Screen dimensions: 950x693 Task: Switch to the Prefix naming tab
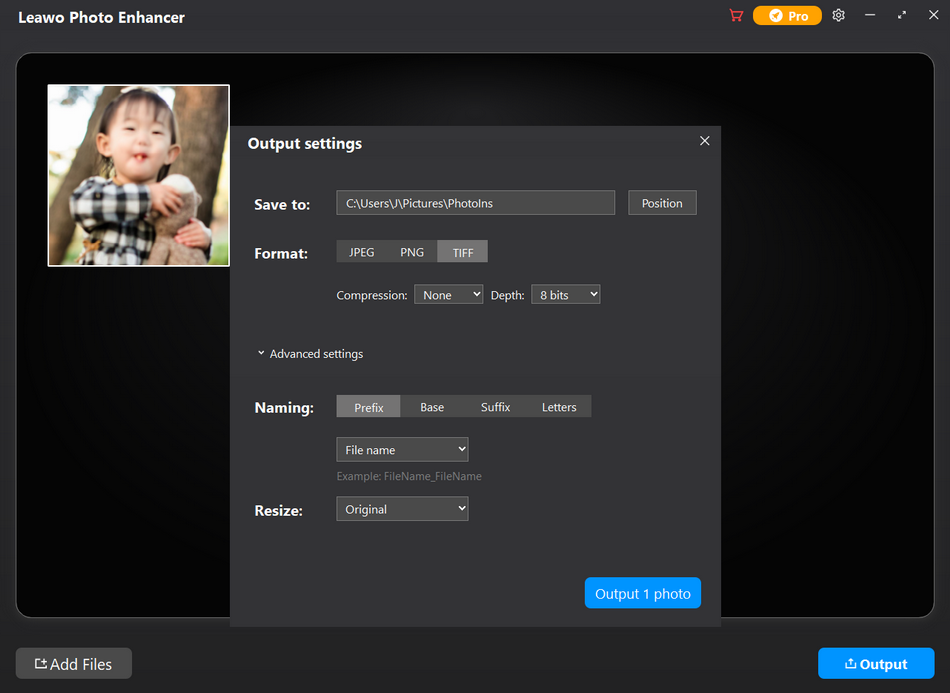click(x=368, y=407)
